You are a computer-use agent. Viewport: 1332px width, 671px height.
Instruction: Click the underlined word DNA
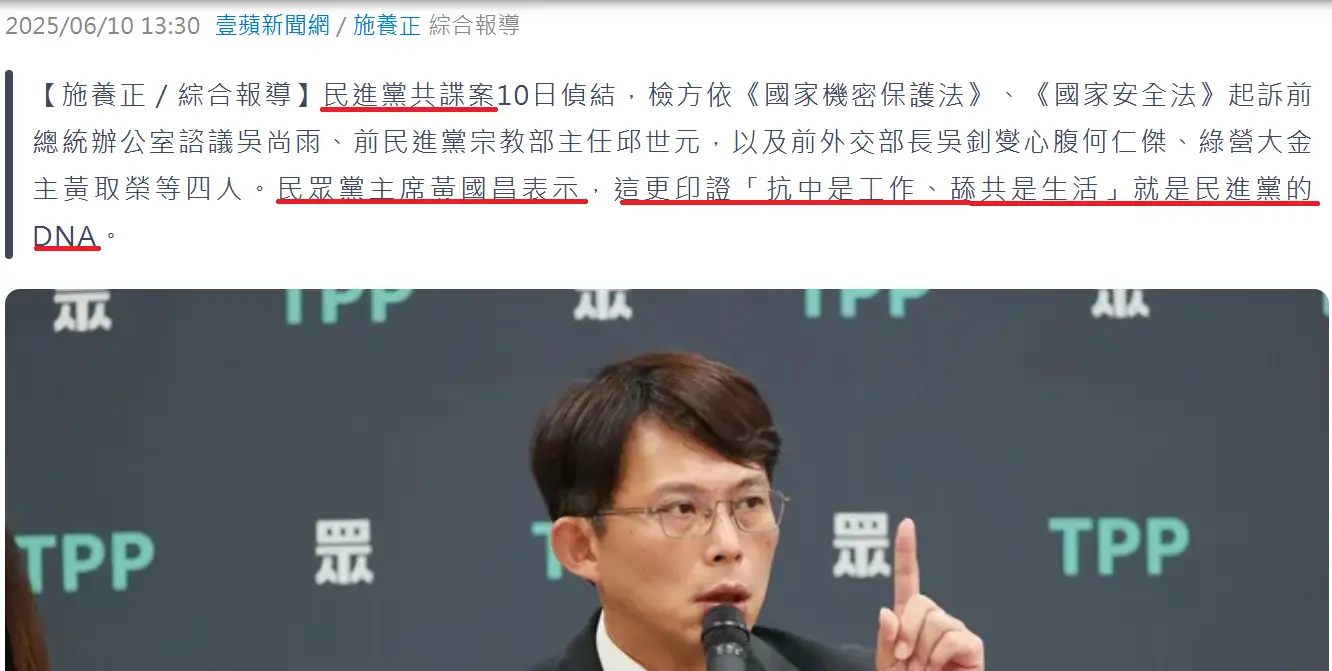66,236
